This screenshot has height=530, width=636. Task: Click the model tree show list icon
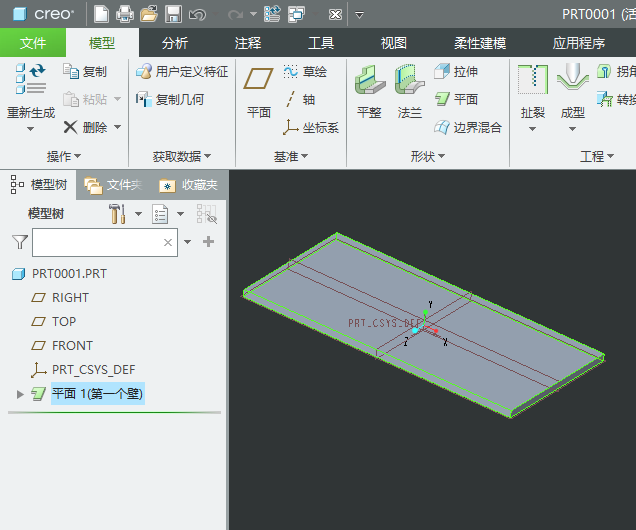tap(160, 214)
